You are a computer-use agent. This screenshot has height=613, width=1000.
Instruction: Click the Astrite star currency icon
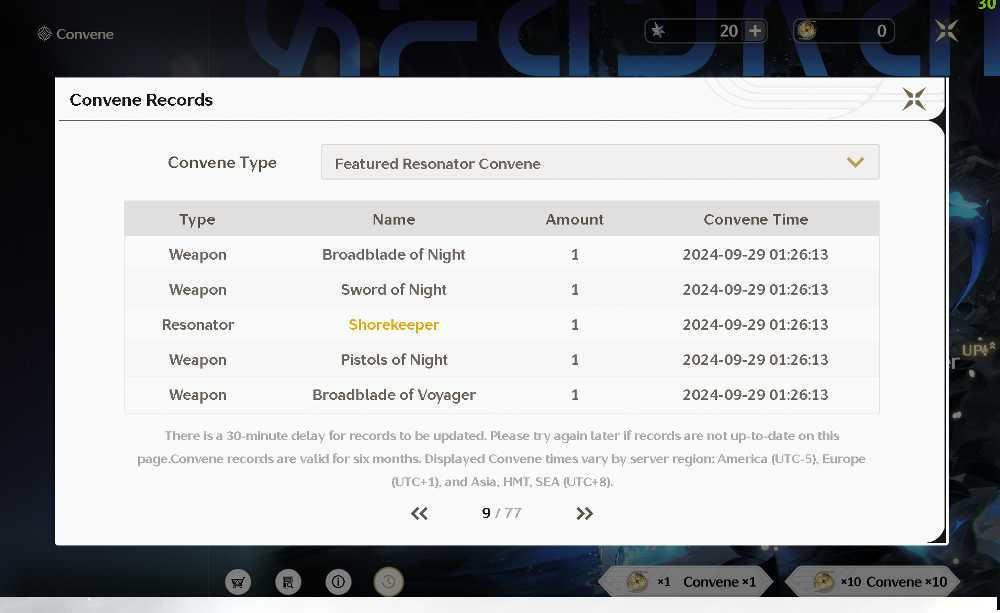pyautogui.click(x=658, y=31)
